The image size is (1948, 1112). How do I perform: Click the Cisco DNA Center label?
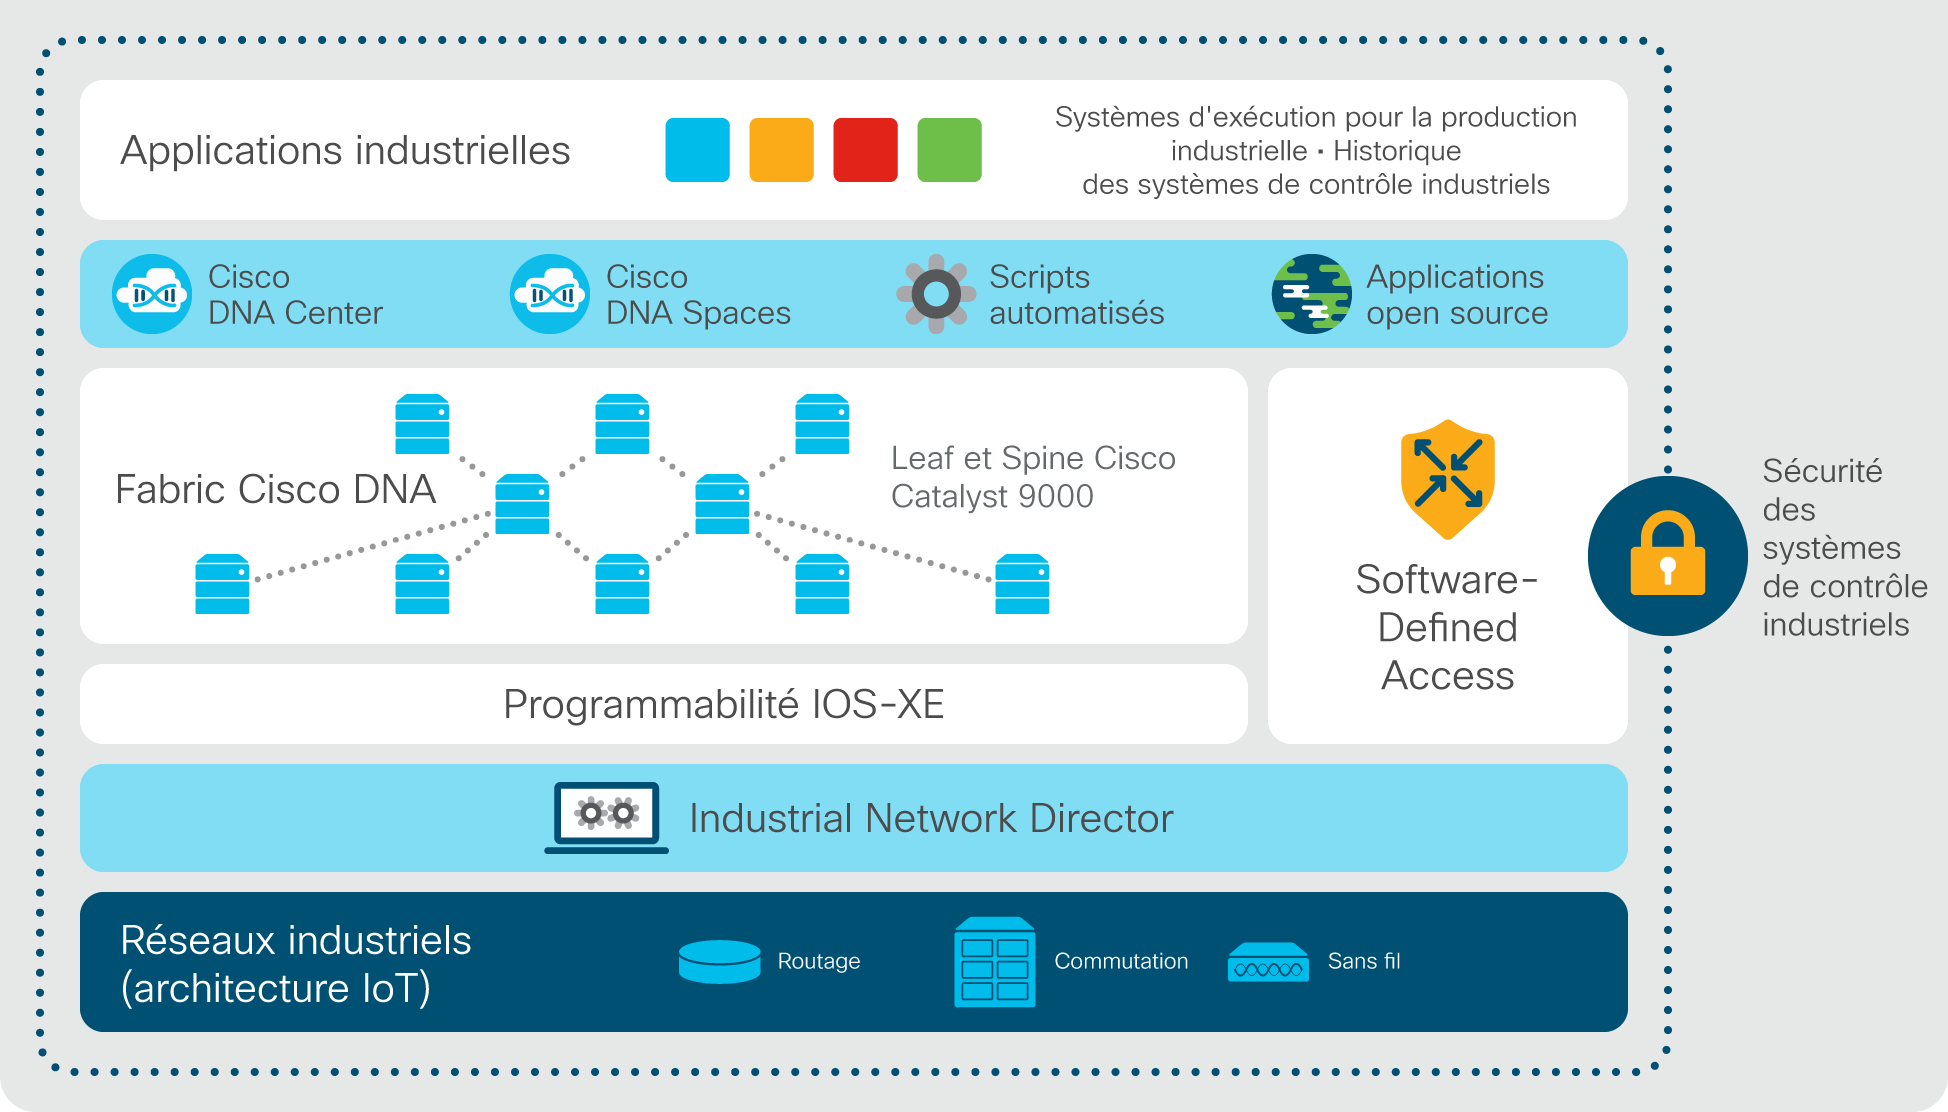pos(295,295)
